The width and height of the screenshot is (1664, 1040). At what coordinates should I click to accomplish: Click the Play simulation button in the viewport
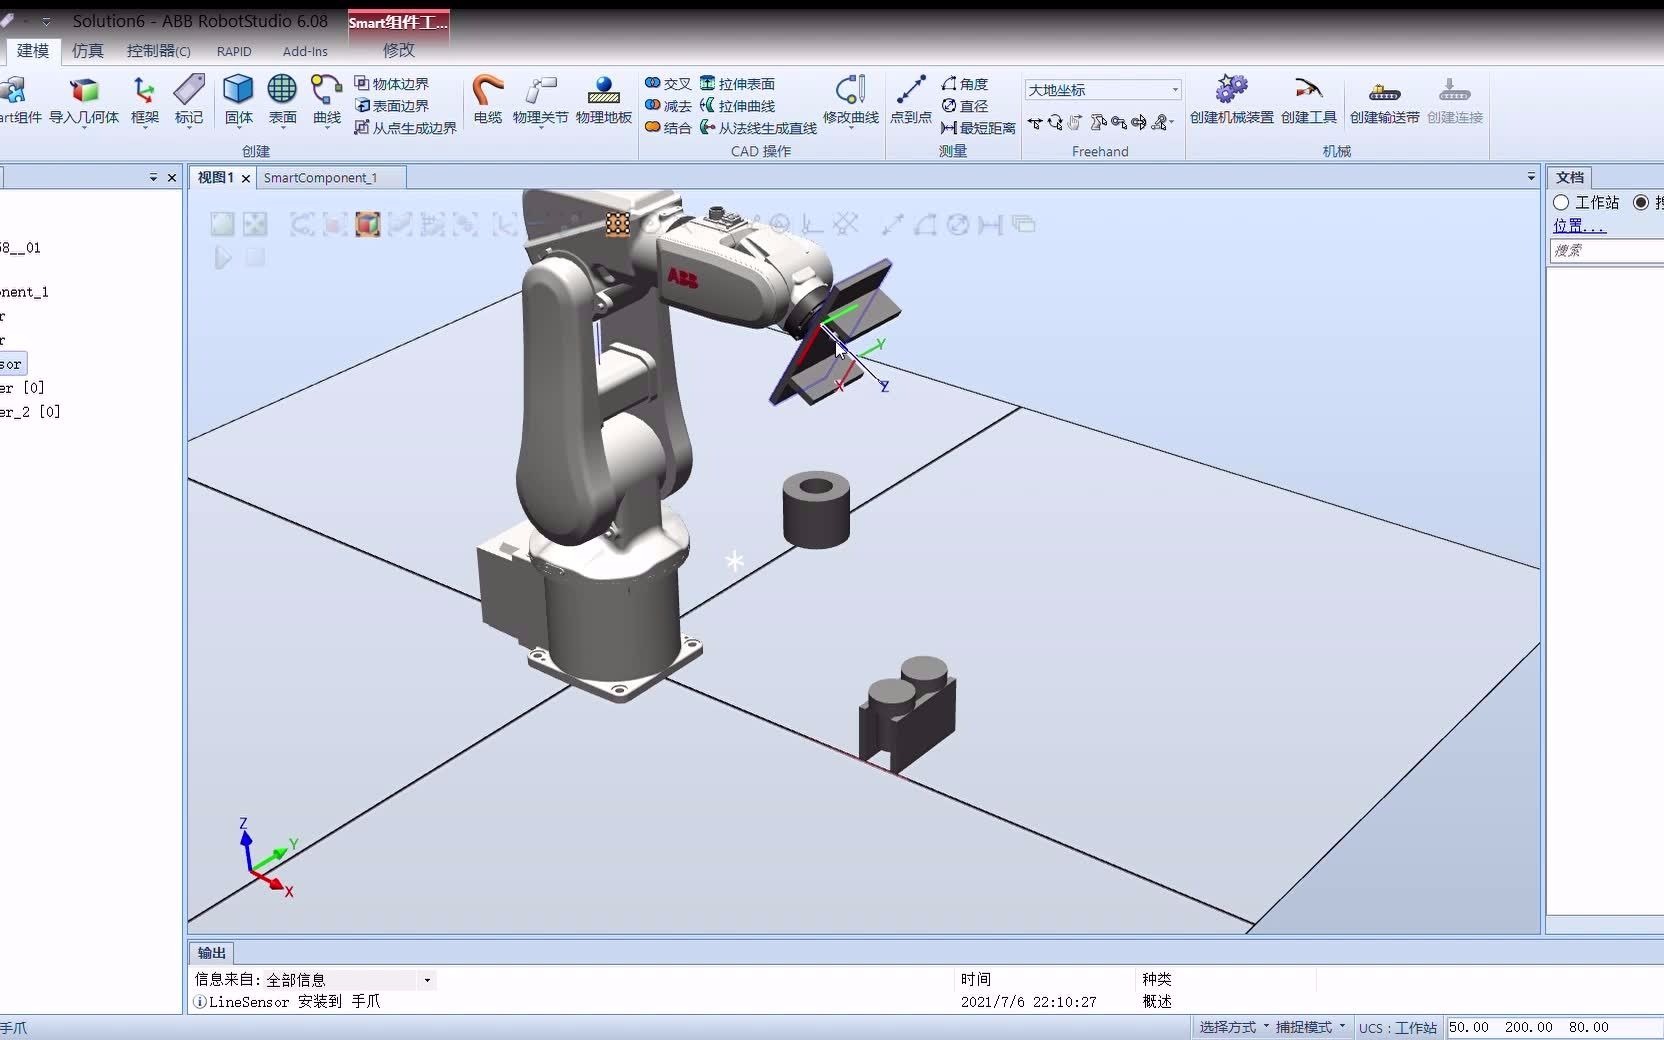tap(222, 258)
